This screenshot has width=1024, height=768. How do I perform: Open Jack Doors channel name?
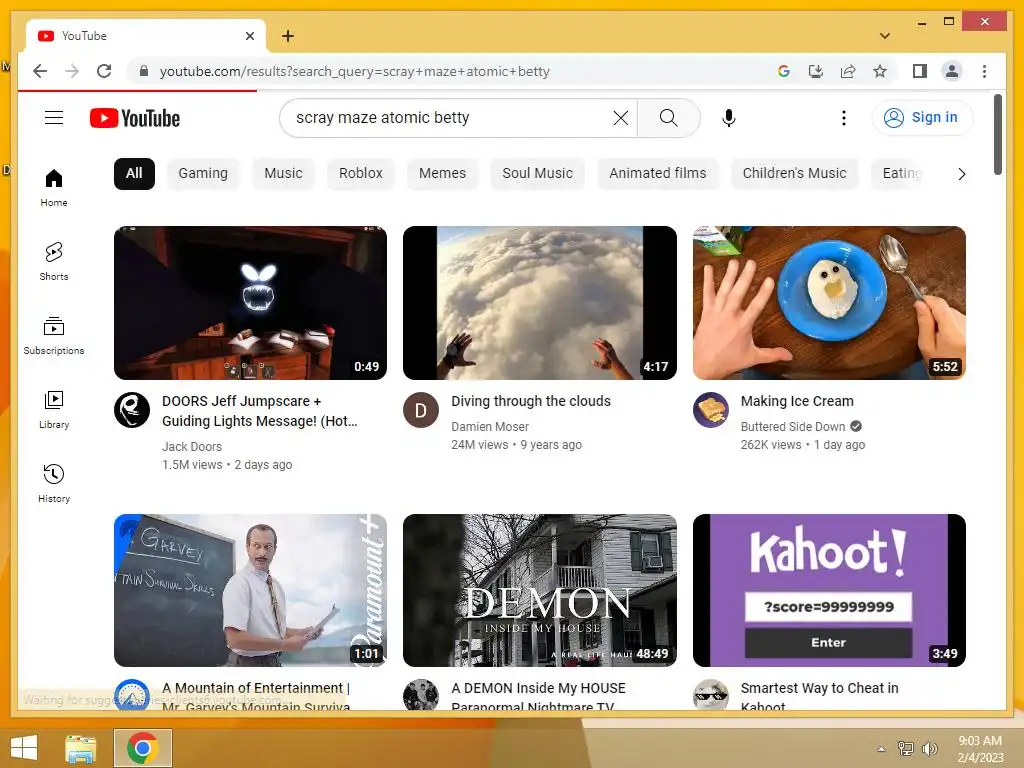pos(192,447)
